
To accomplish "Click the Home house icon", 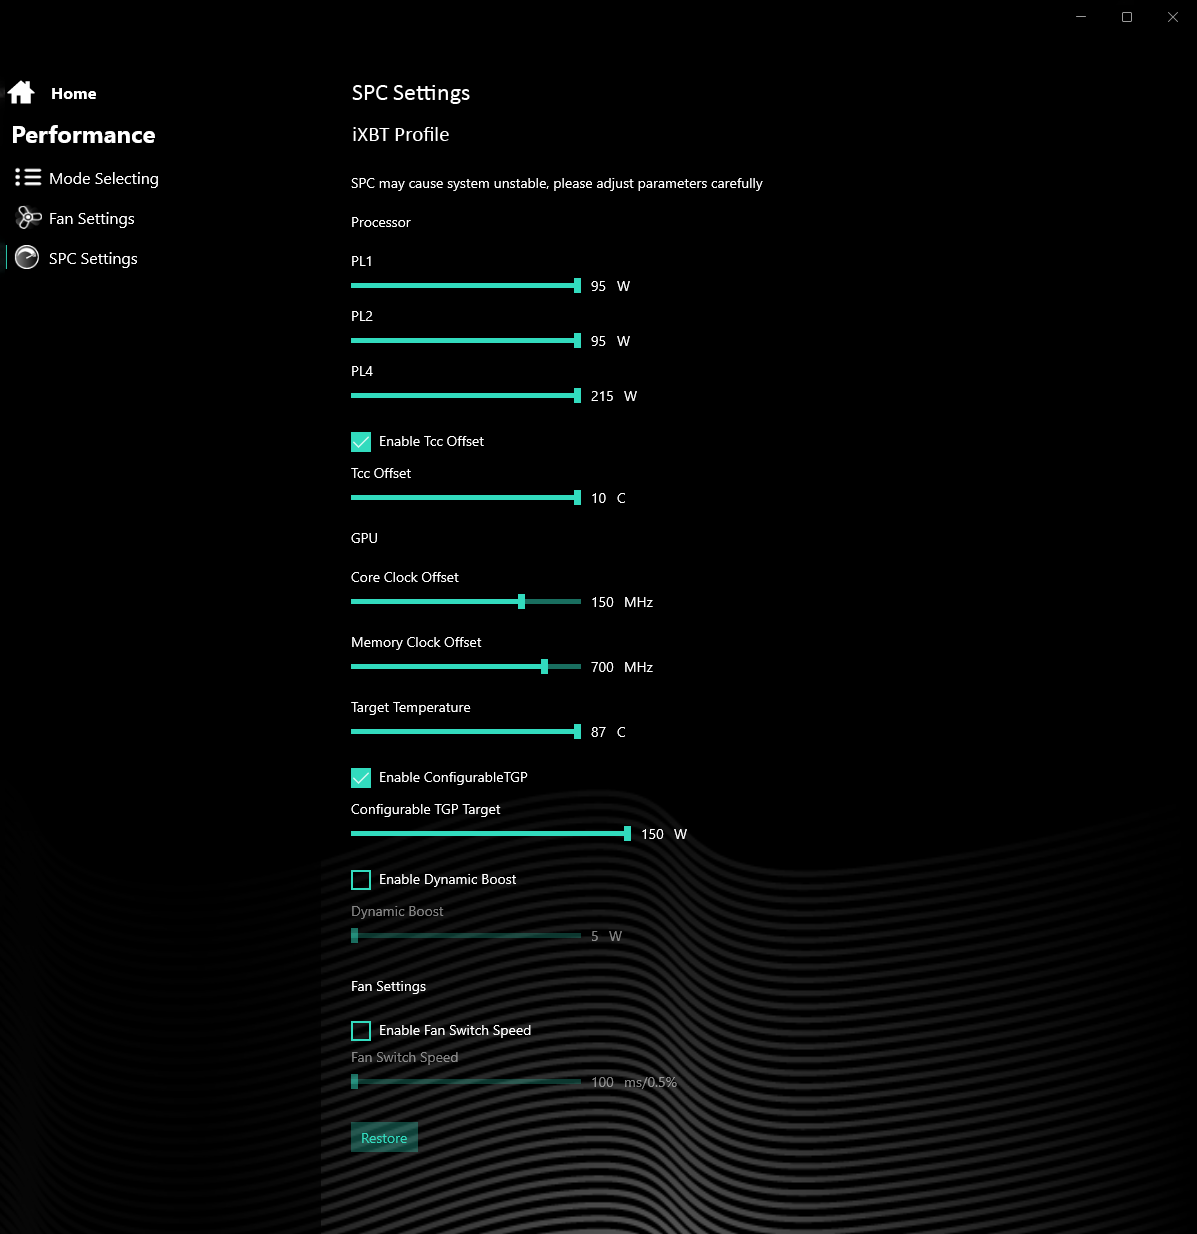I will (21, 93).
